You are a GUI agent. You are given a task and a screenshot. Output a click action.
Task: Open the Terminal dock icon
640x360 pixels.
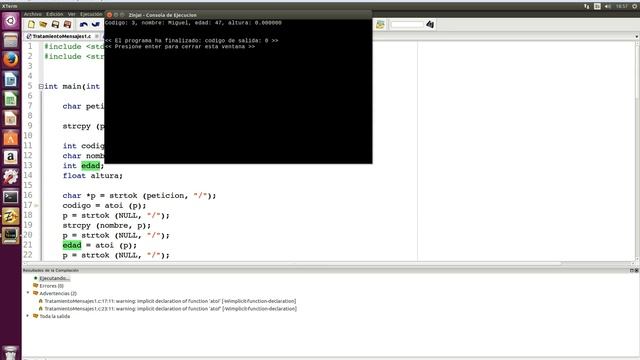pyautogui.click(x=11, y=197)
